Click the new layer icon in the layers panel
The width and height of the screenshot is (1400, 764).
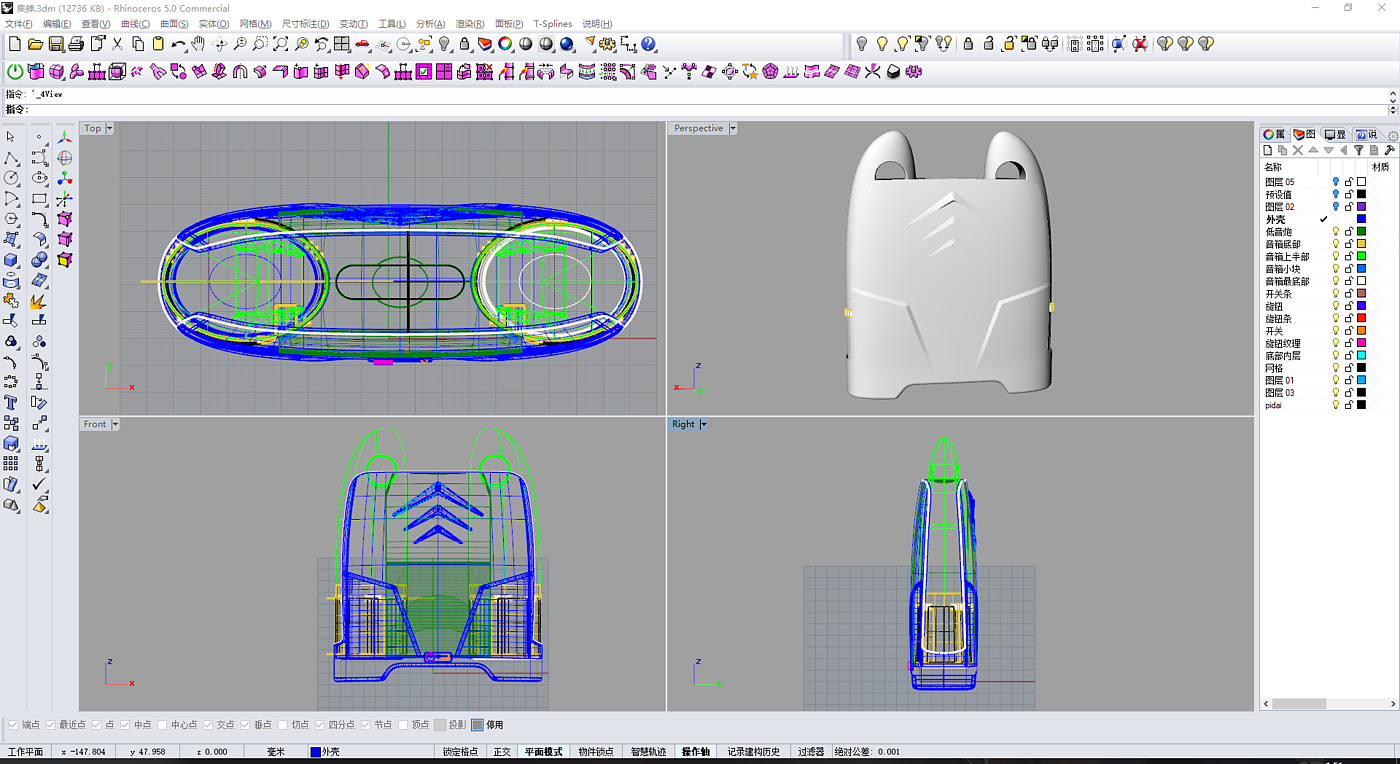pyautogui.click(x=1267, y=150)
